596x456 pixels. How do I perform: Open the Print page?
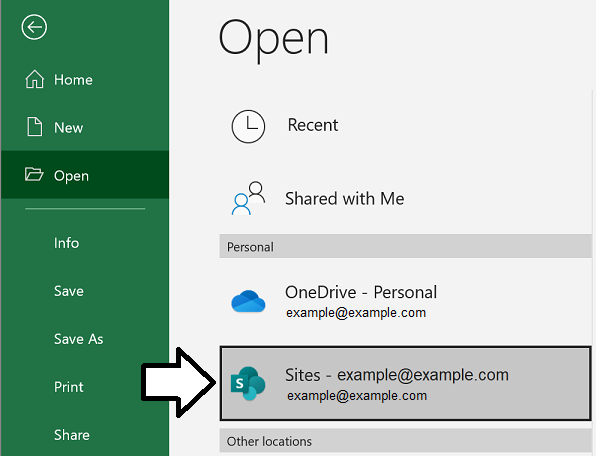(69, 387)
